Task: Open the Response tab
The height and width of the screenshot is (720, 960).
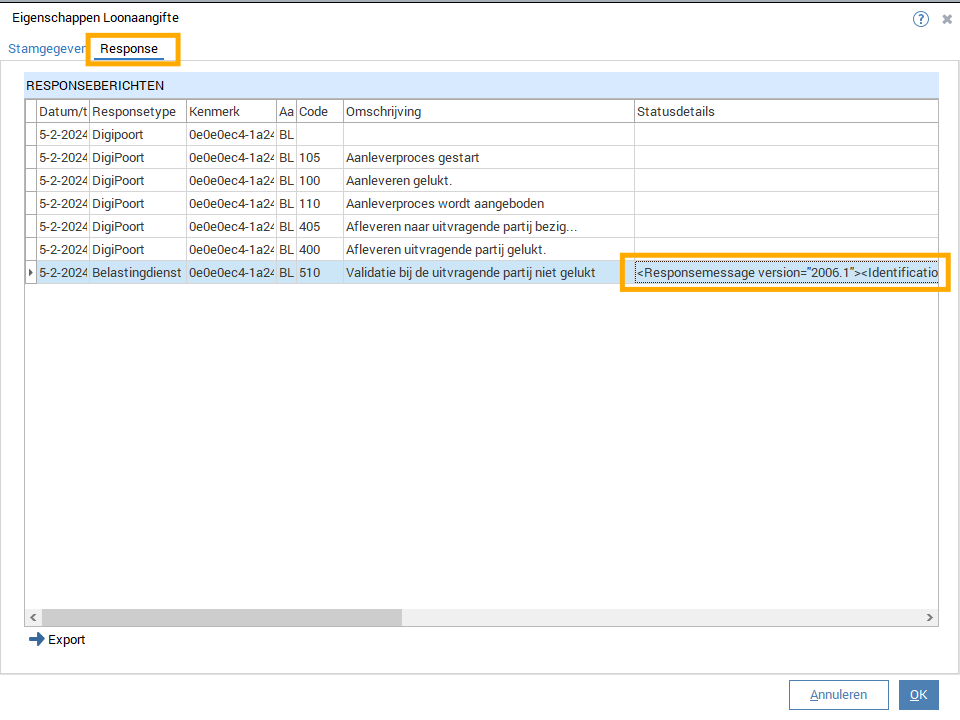Action: tap(129, 49)
